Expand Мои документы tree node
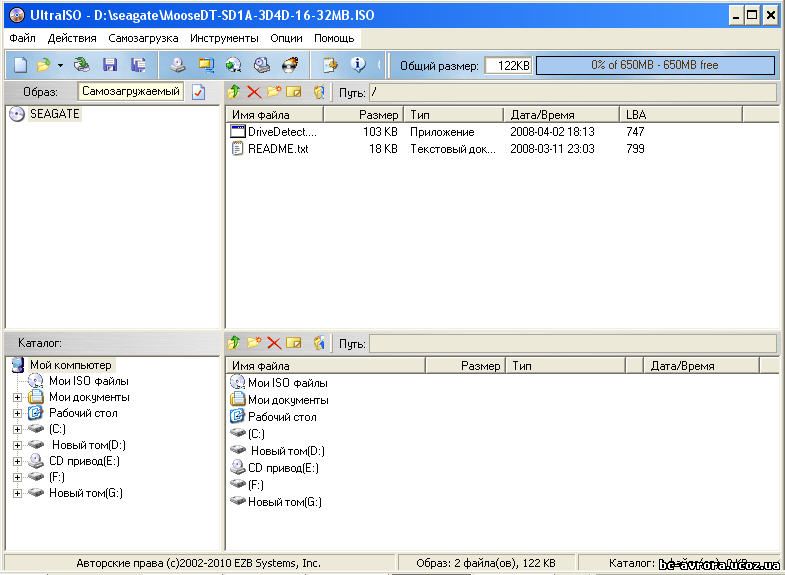 18,397
